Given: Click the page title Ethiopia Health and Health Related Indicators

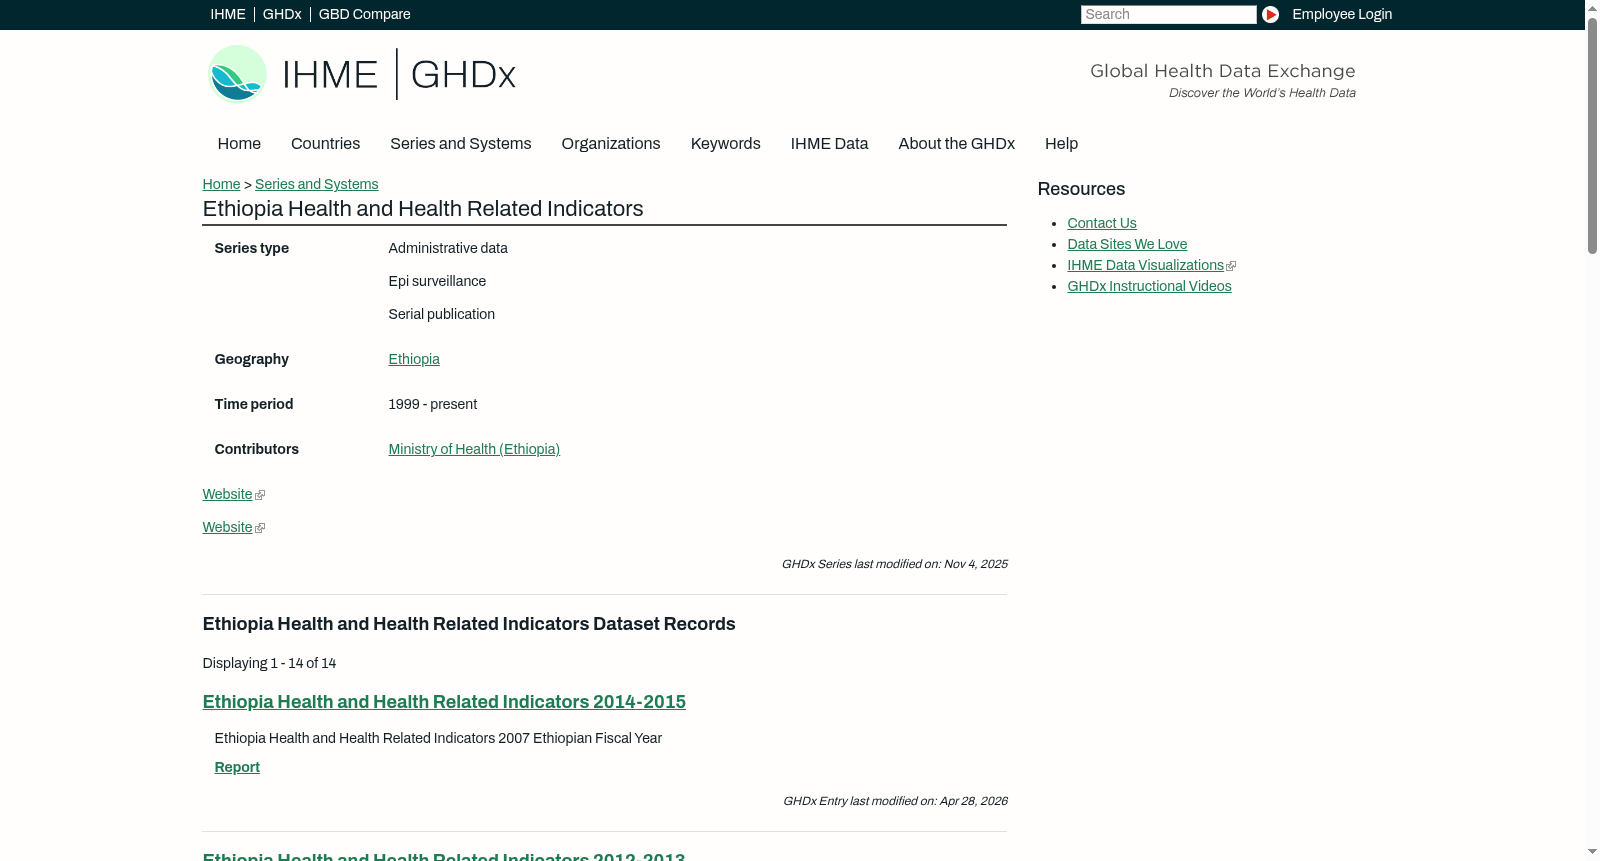Looking at the screenshot, I should click(423, 209).
